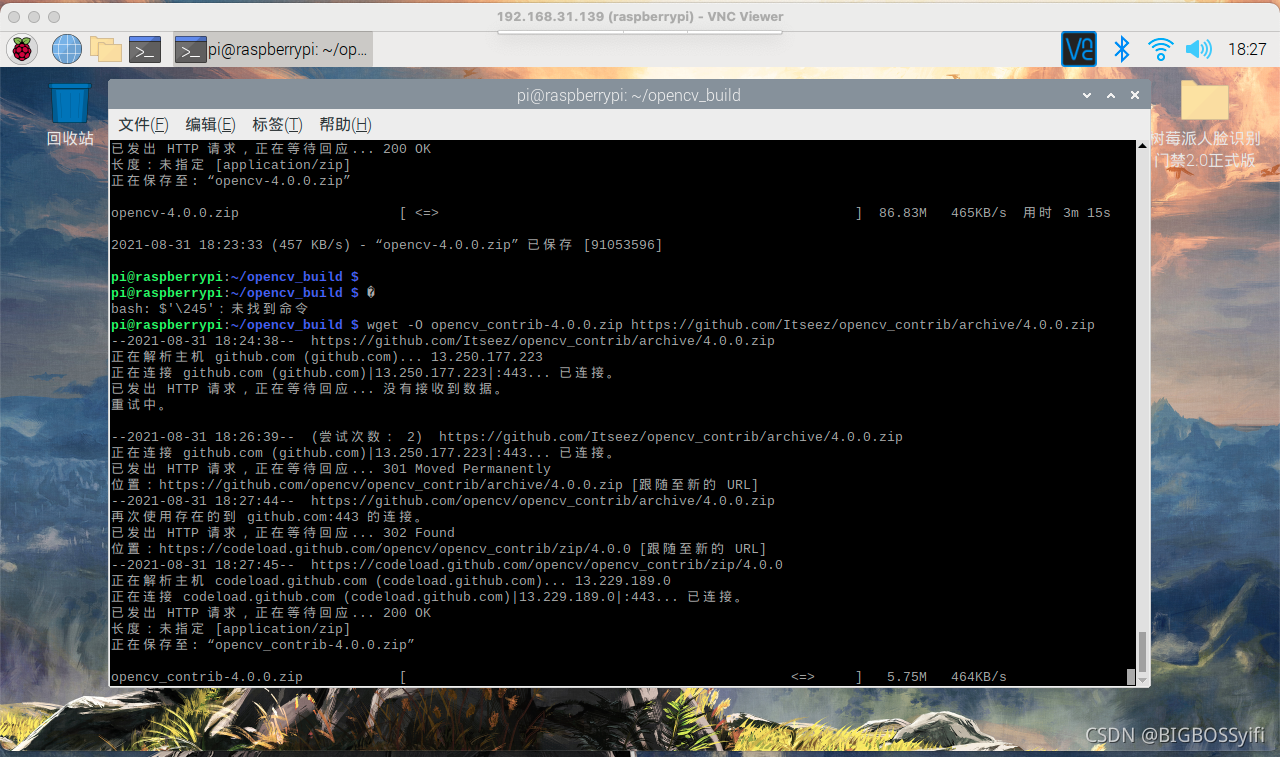Click the wget opencv_contrib command line

(x=603, y=325)
